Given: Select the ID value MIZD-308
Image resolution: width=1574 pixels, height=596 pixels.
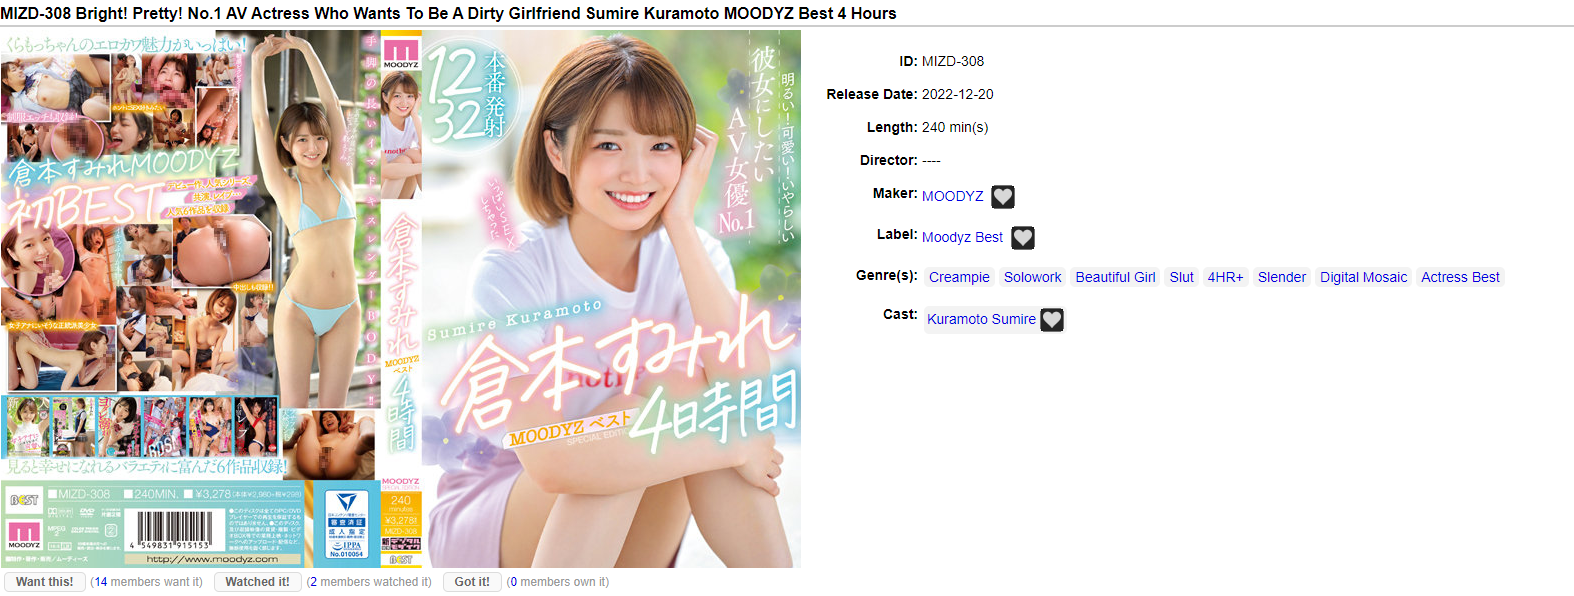Looking at the screenshot, I should pyautogui.click(x=953, y=61).
